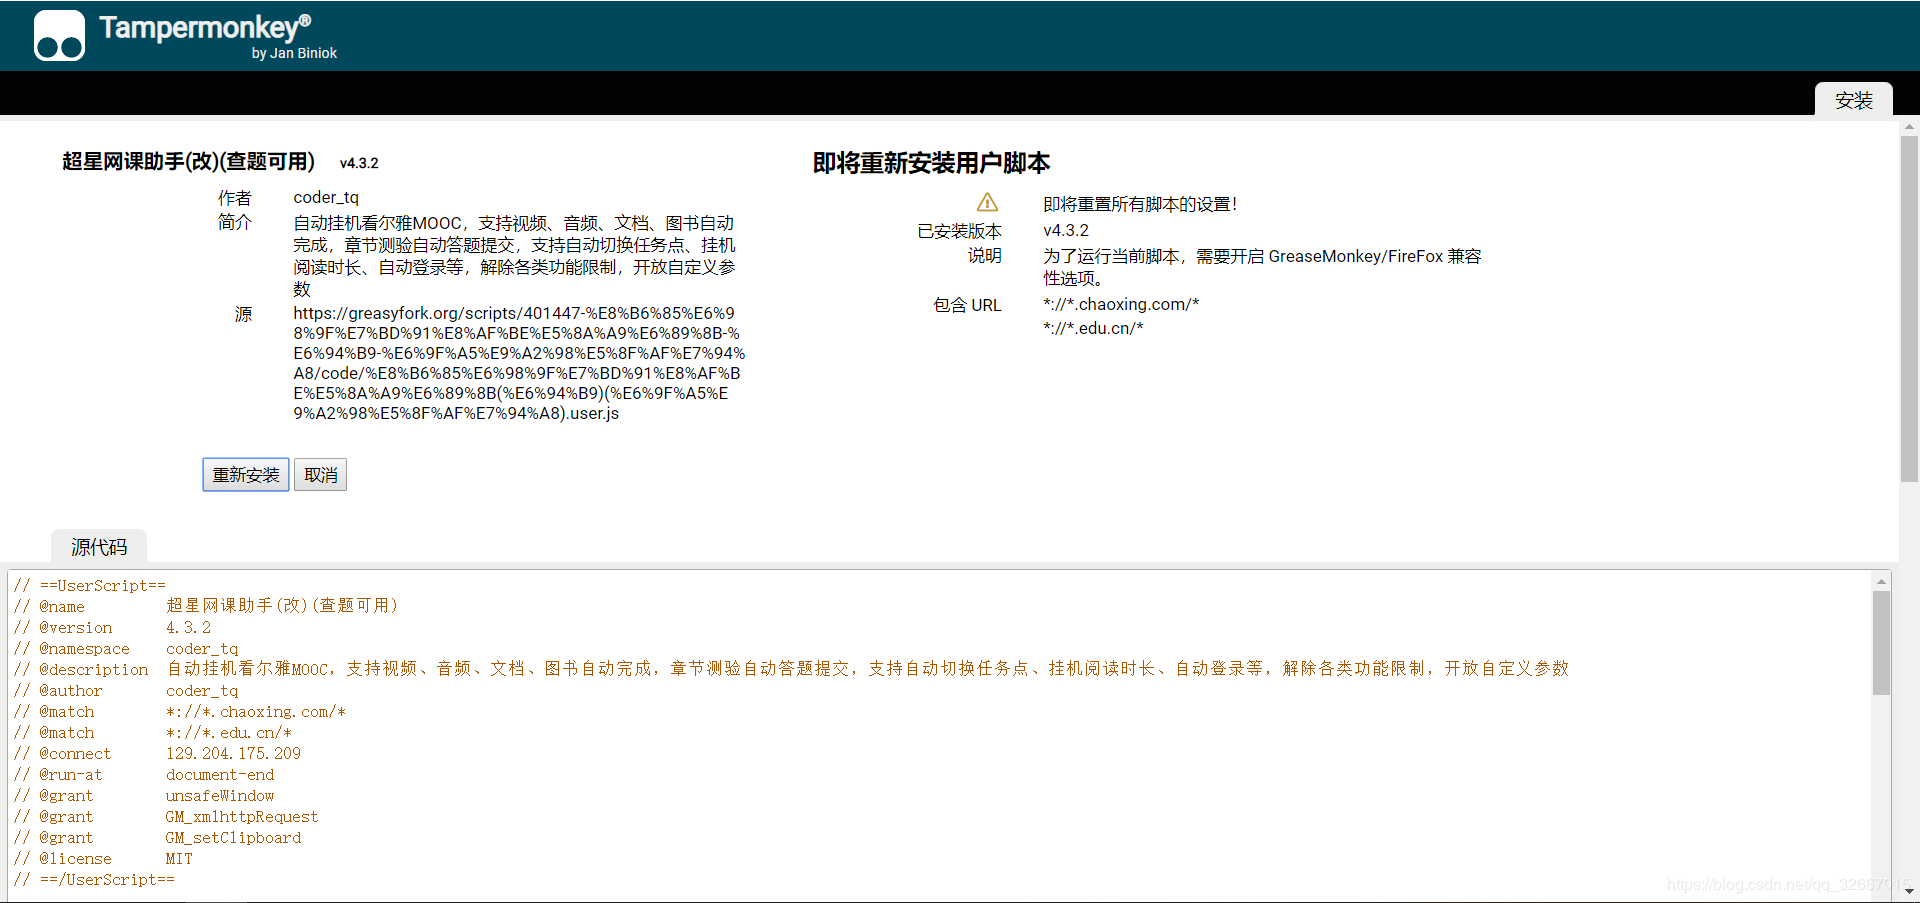
Task: Click the 重新安装 button
Action: pyautogui.click(x=245, y=474)
